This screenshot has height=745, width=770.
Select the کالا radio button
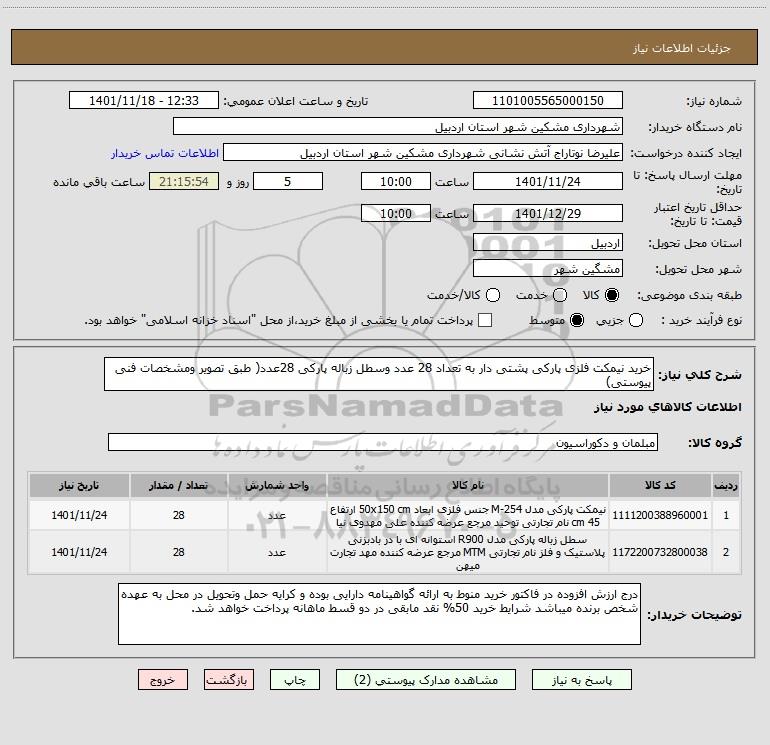point(612,295)
